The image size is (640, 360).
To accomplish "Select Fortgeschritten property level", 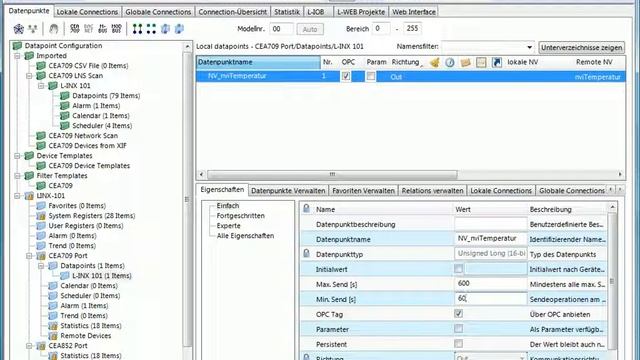I will point(240,216).
